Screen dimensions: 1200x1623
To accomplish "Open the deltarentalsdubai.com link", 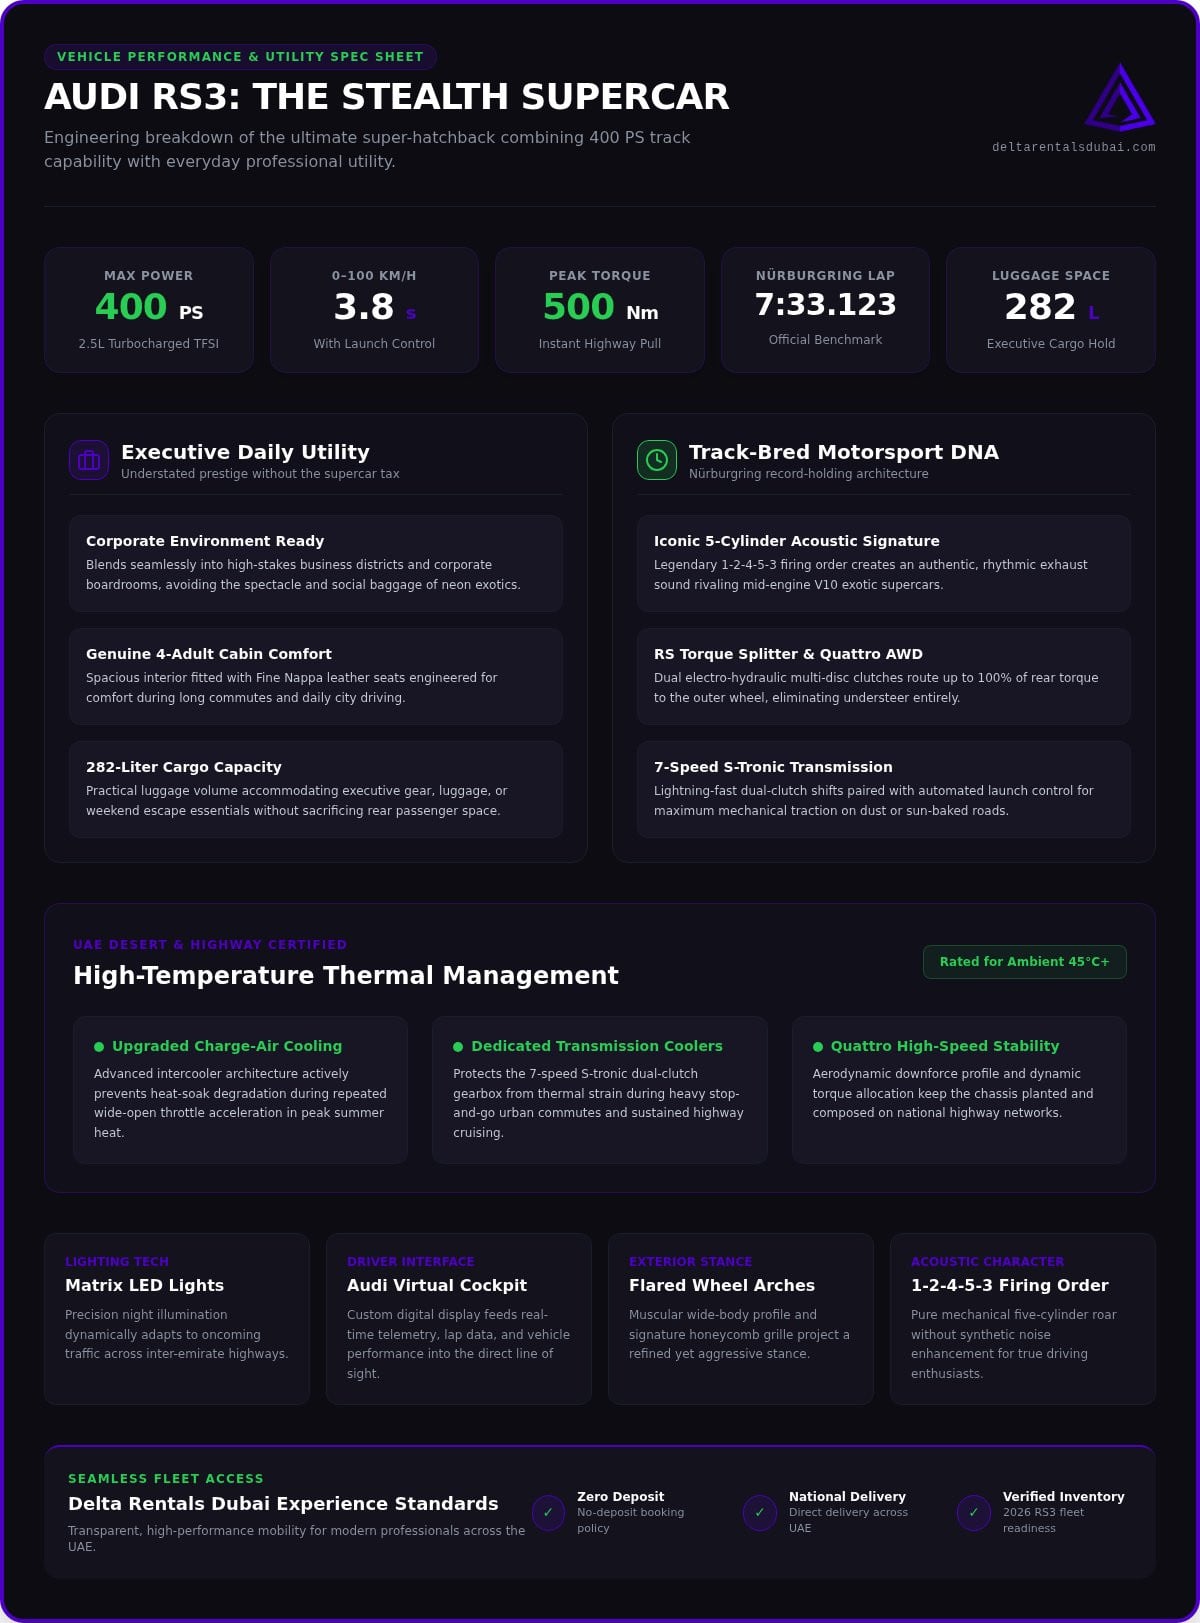I will click(1074, 147).
